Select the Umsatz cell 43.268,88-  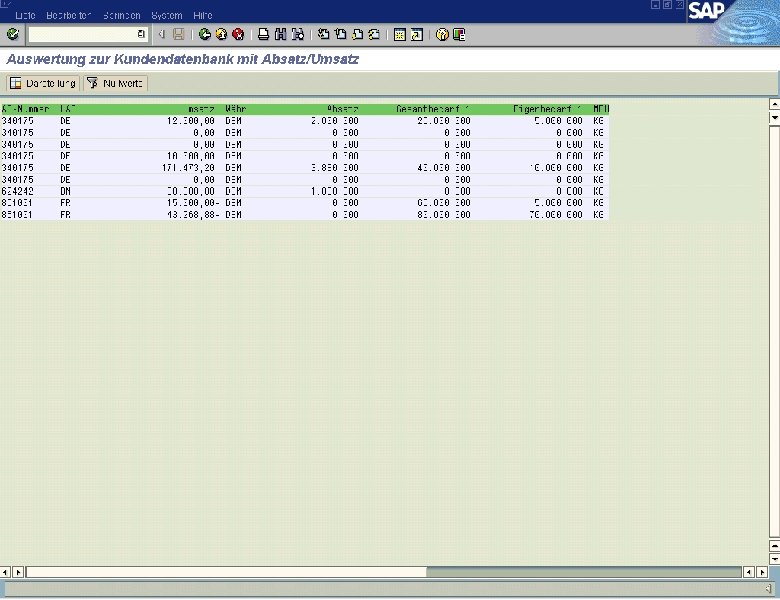pyautogui.click(x=193, y=214)
